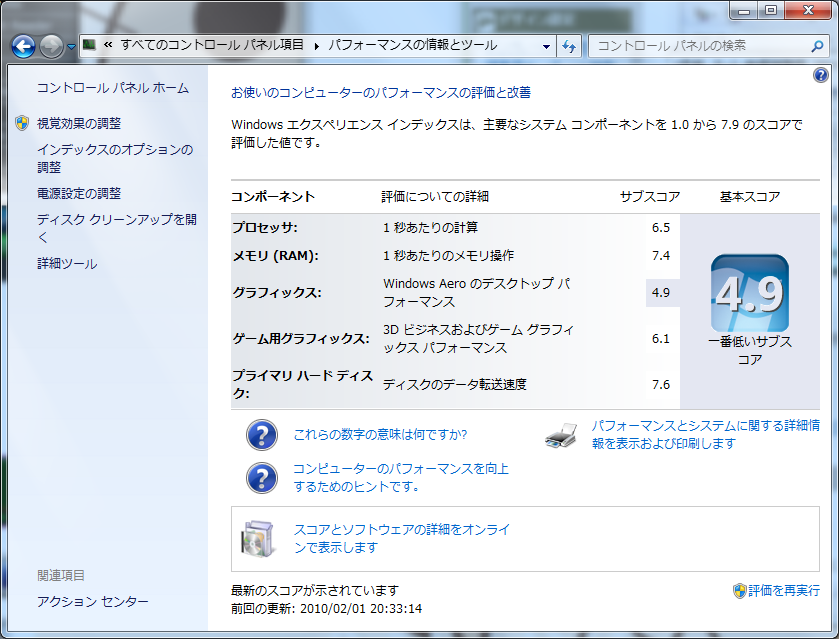Select the ゲーム用グラフィックス: row label
Screen dimensions: 839x639
[x=301, y=339]
